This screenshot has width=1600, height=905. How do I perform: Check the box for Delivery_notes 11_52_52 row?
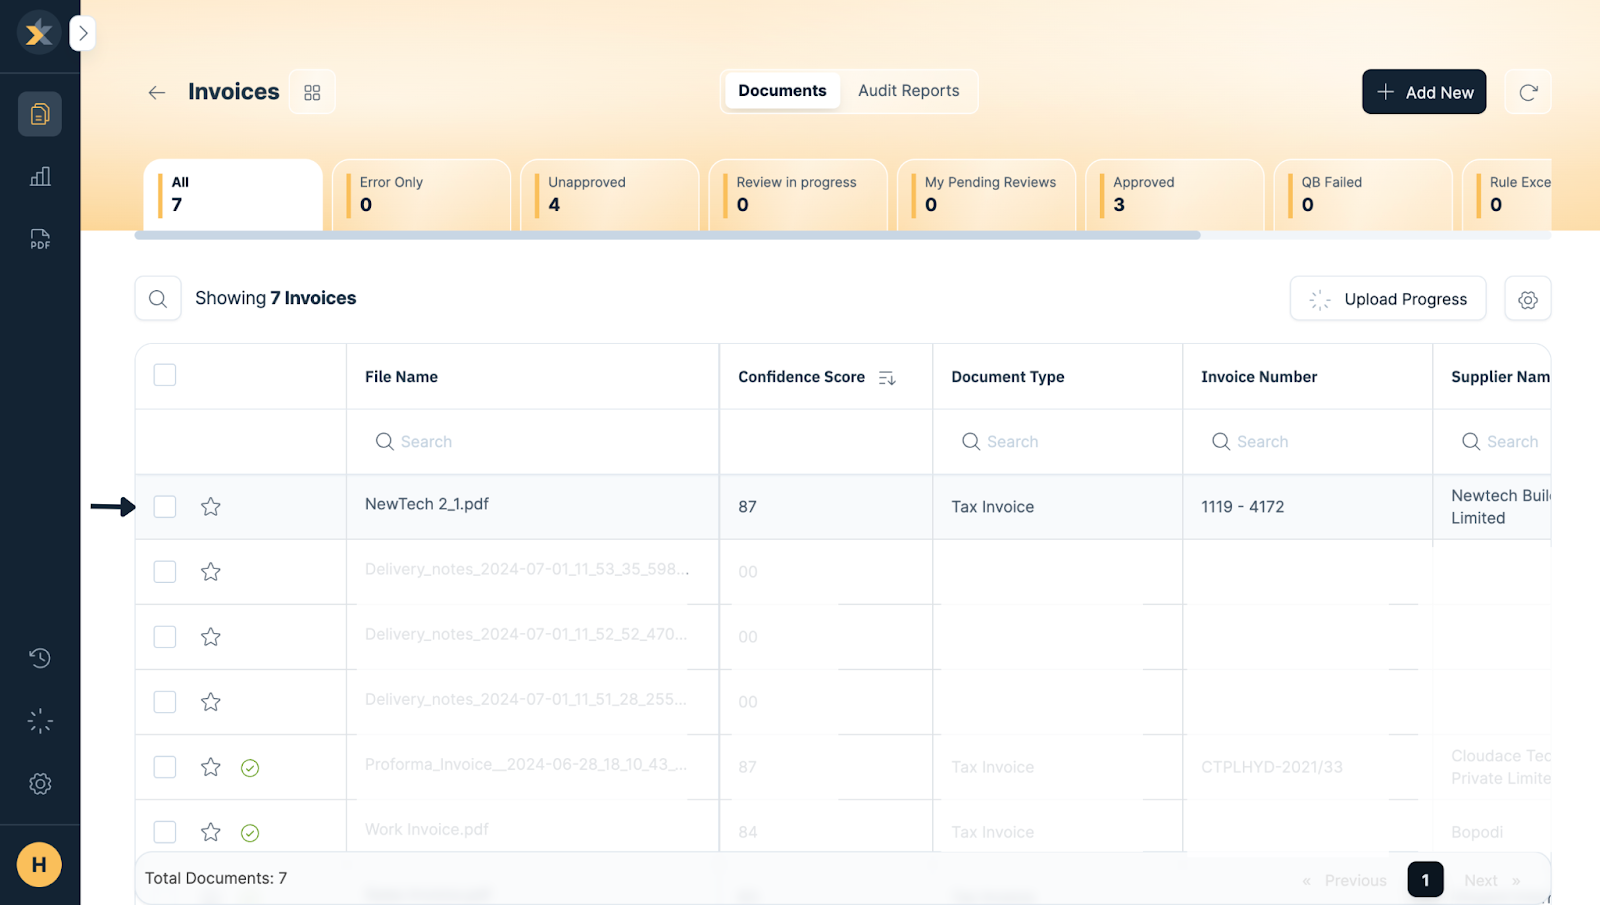pyautogui.click(x=165, y=637)
